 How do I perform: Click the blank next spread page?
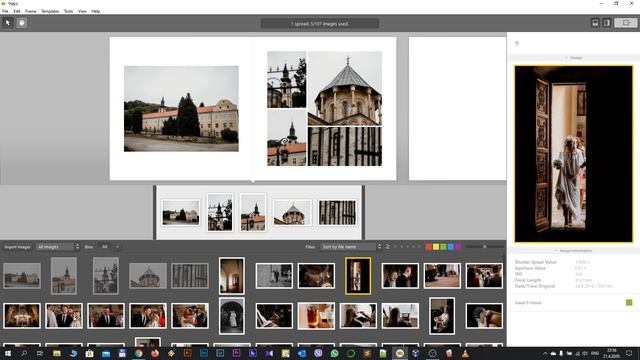457,109
